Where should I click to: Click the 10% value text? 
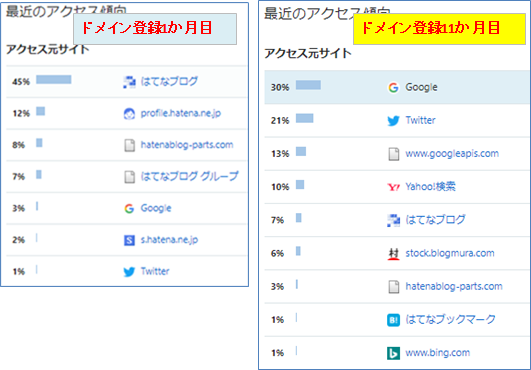(x=280, y=187)
